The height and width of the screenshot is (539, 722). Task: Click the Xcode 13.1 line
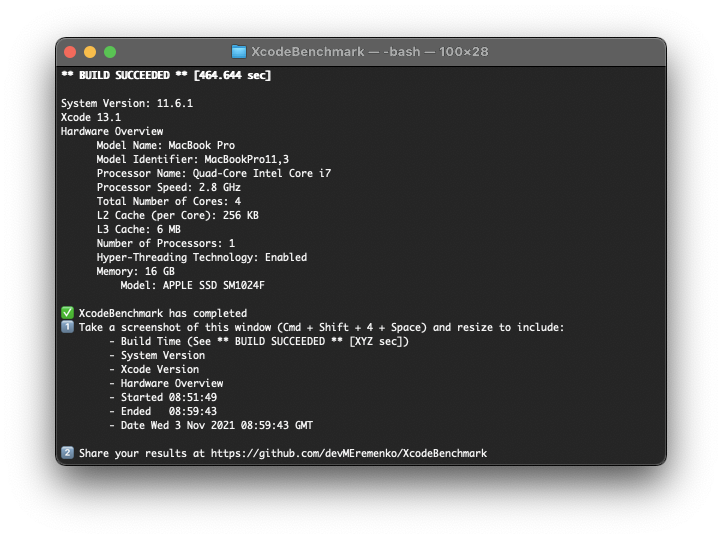click(x=91, y=117)
